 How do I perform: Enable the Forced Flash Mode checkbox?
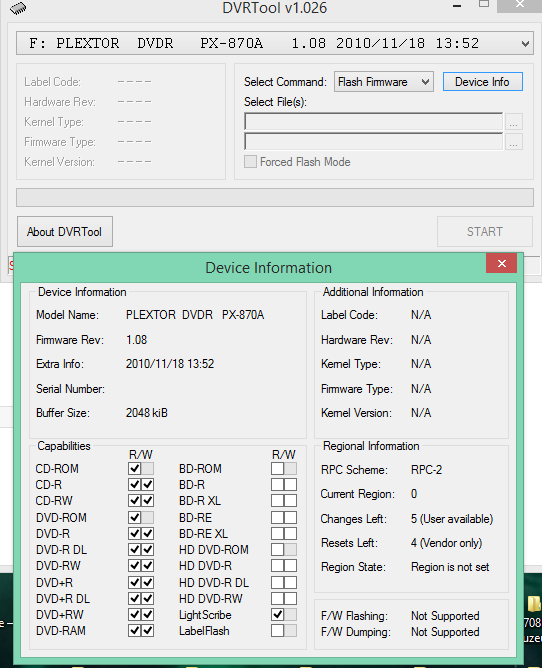(251, 162)
